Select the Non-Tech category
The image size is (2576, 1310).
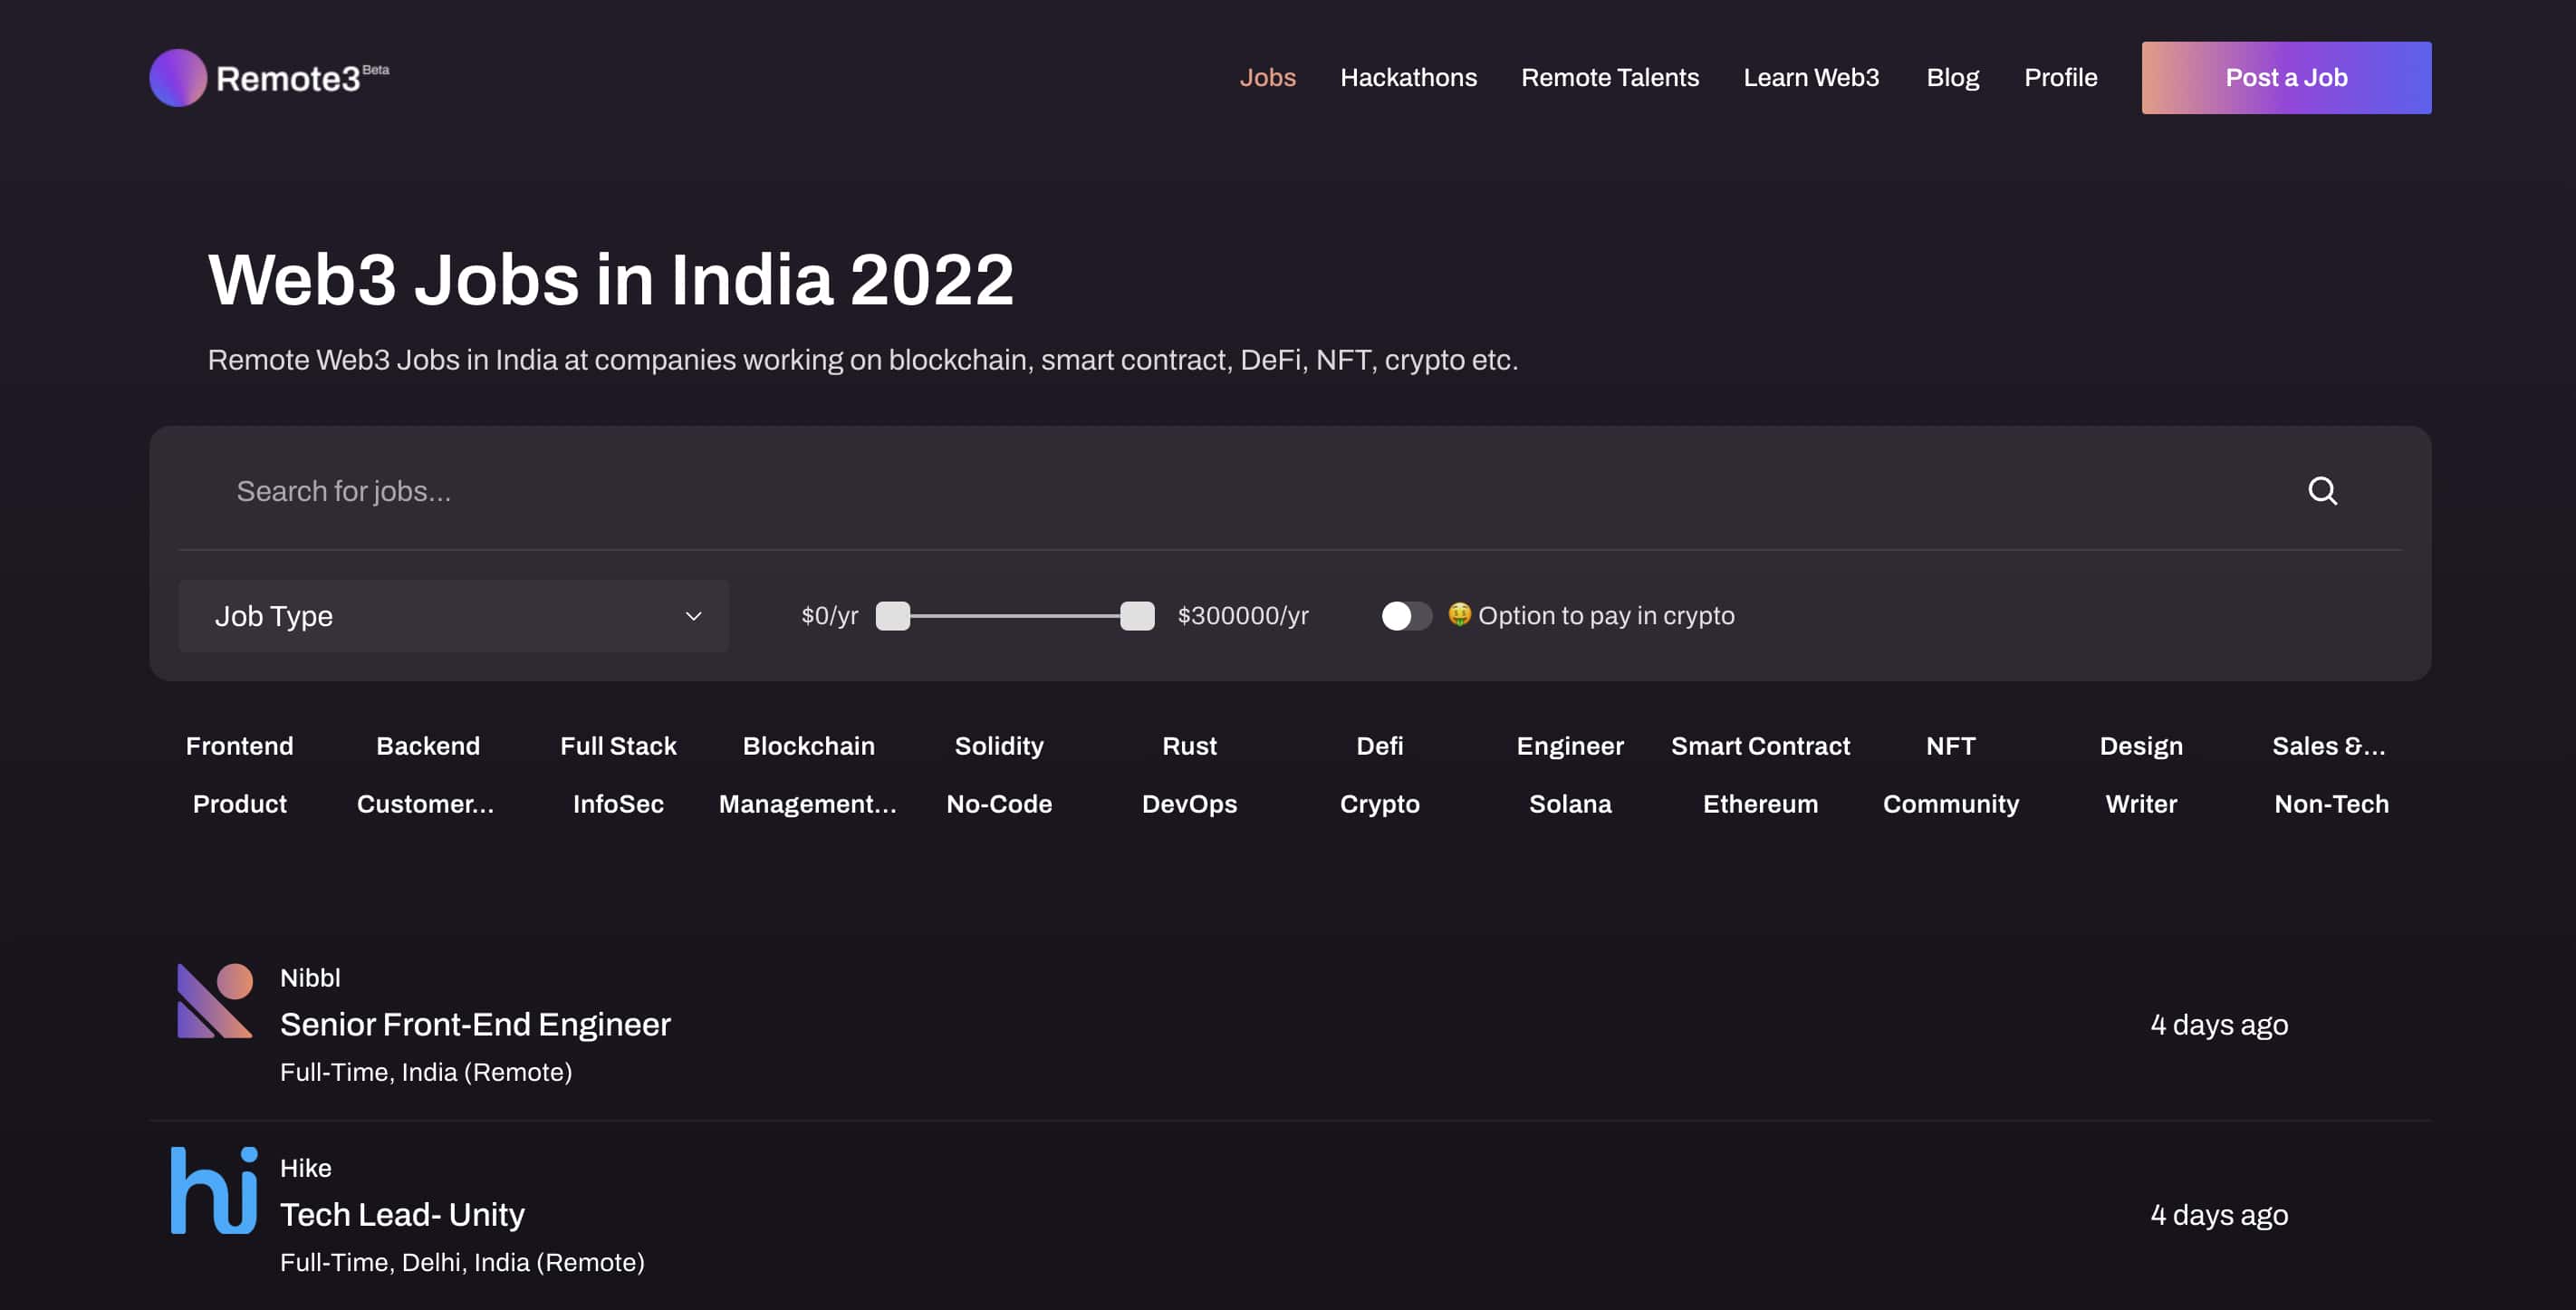tap(2331, 804)
